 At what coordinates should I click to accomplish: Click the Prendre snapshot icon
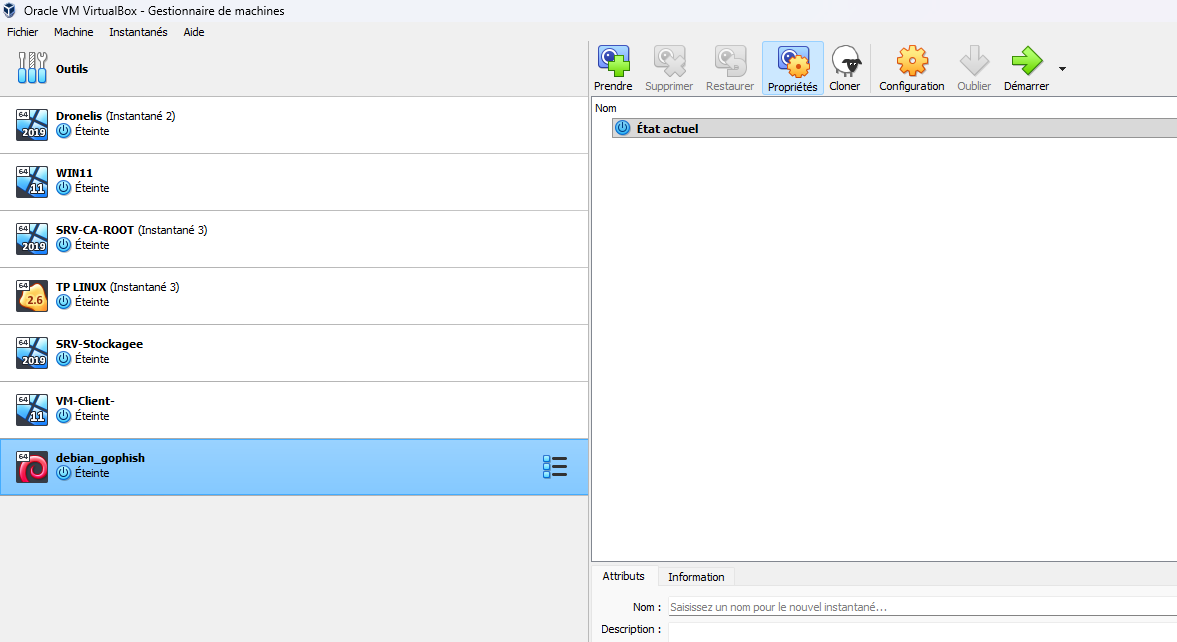(613, 62)
